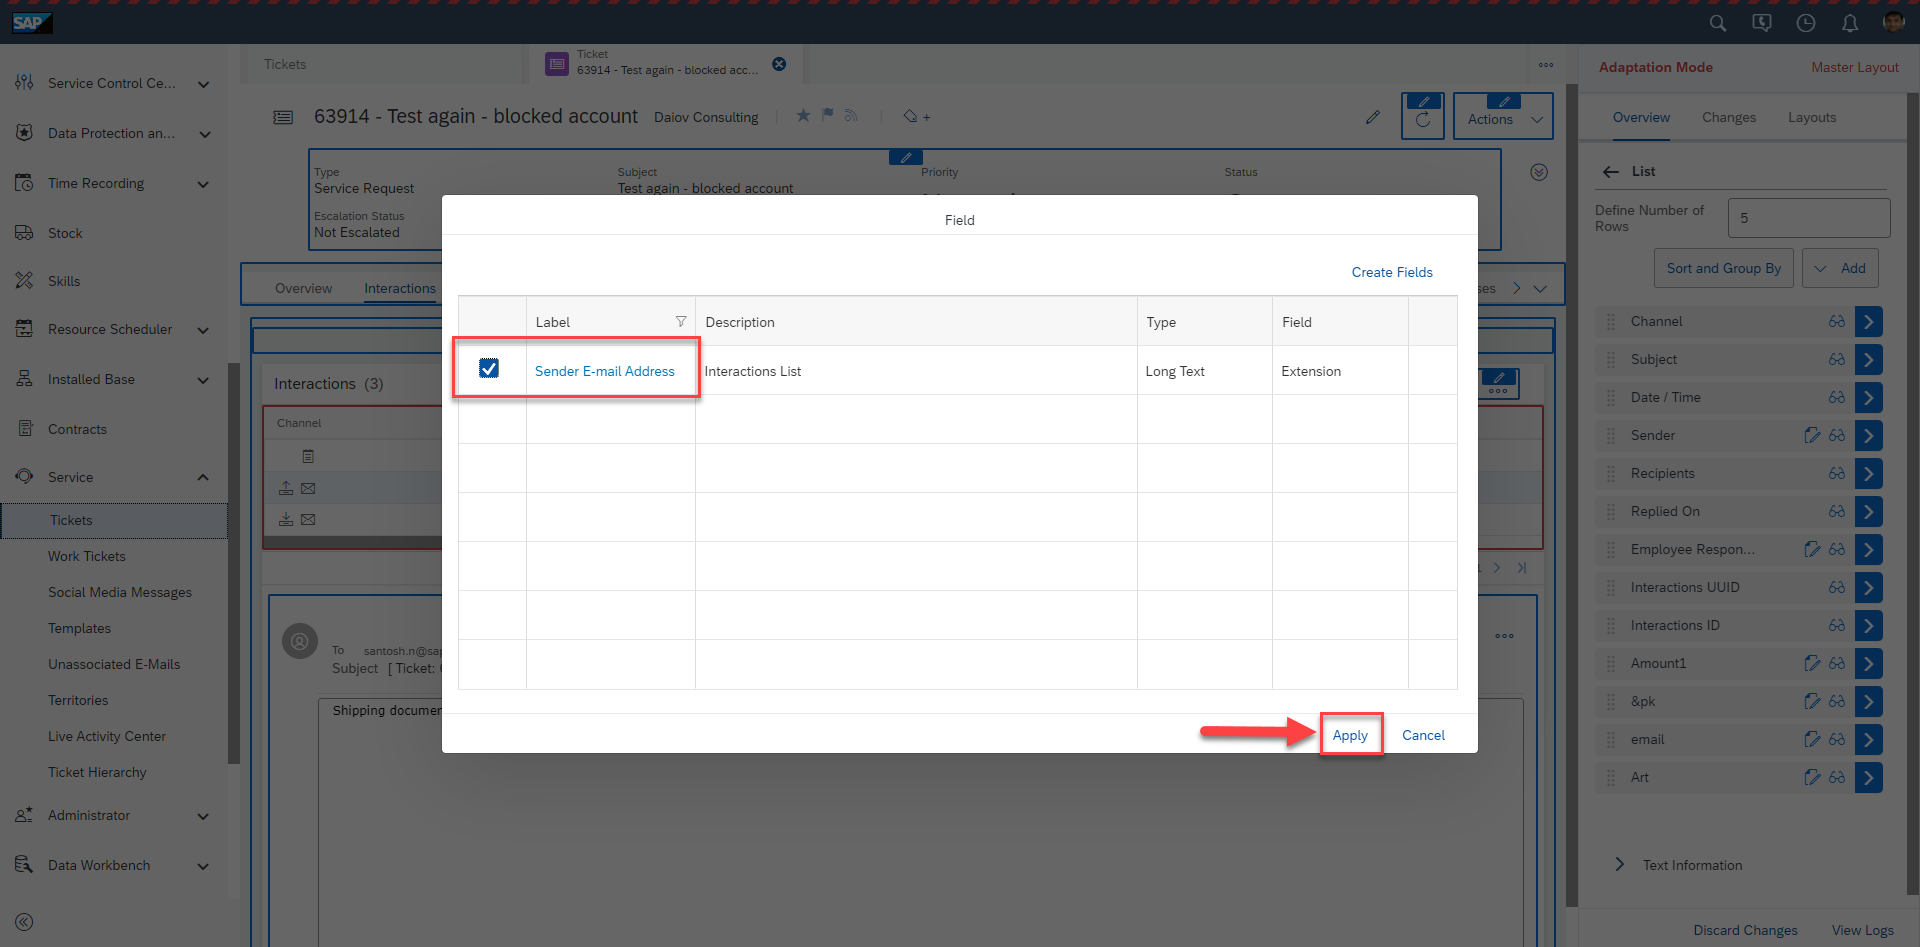Click Discard Changes
The width and height of the screenshot is (1920, 947).
1745,930
